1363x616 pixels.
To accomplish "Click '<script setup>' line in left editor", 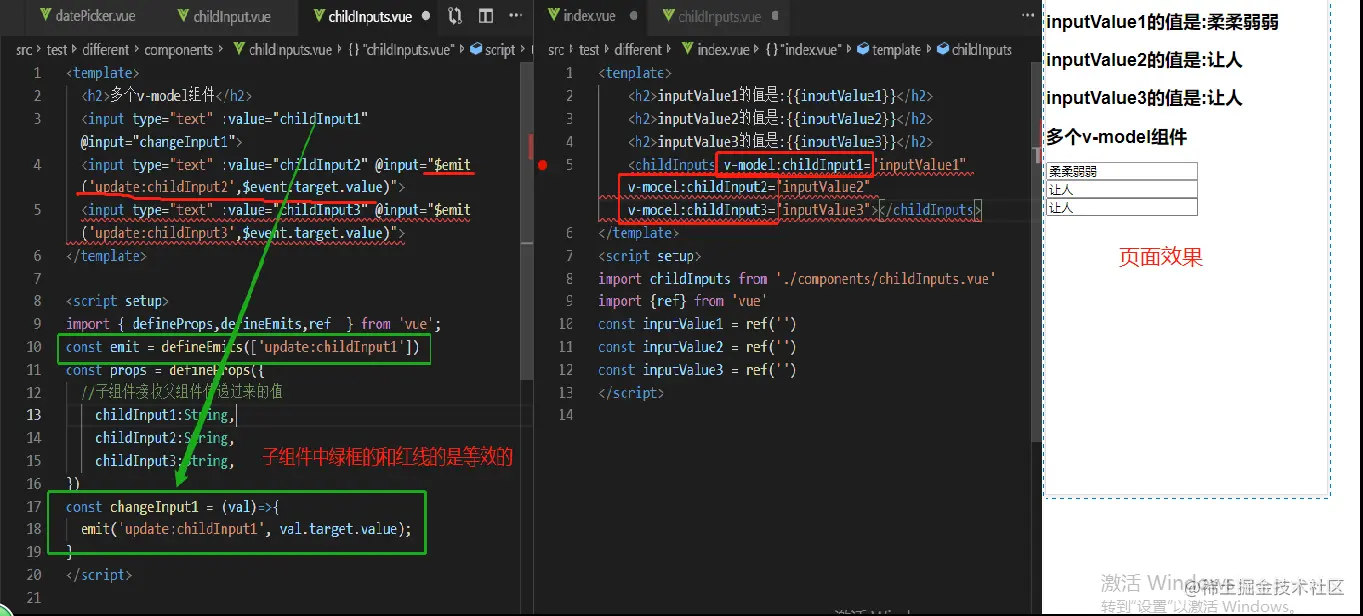I will click(117, 301).
